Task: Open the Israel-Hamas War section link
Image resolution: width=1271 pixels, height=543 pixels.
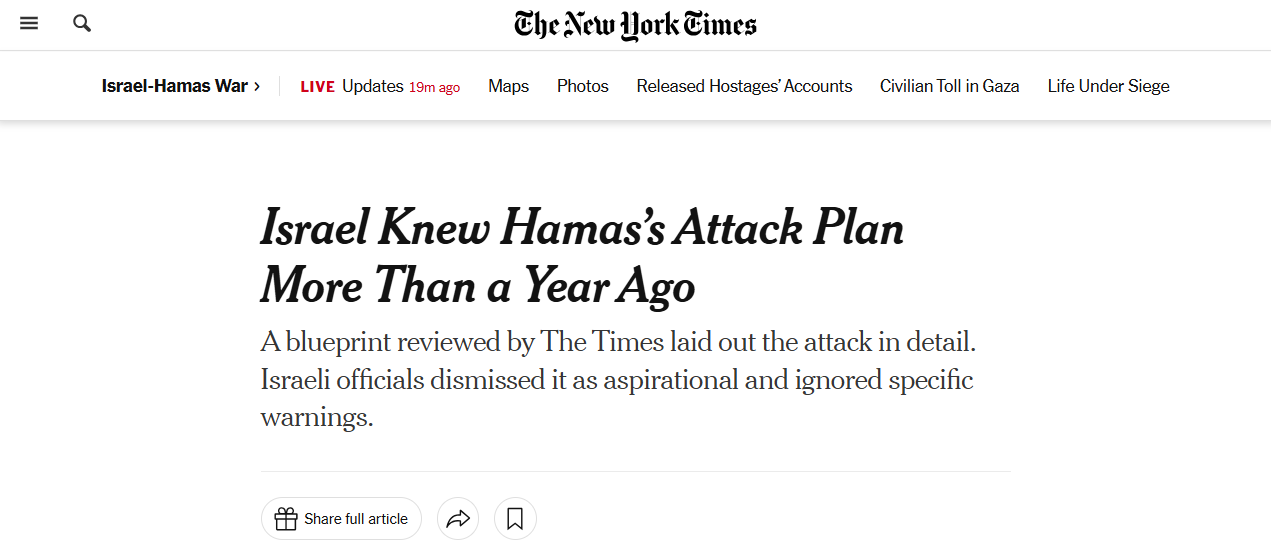Action: (175, 86)
